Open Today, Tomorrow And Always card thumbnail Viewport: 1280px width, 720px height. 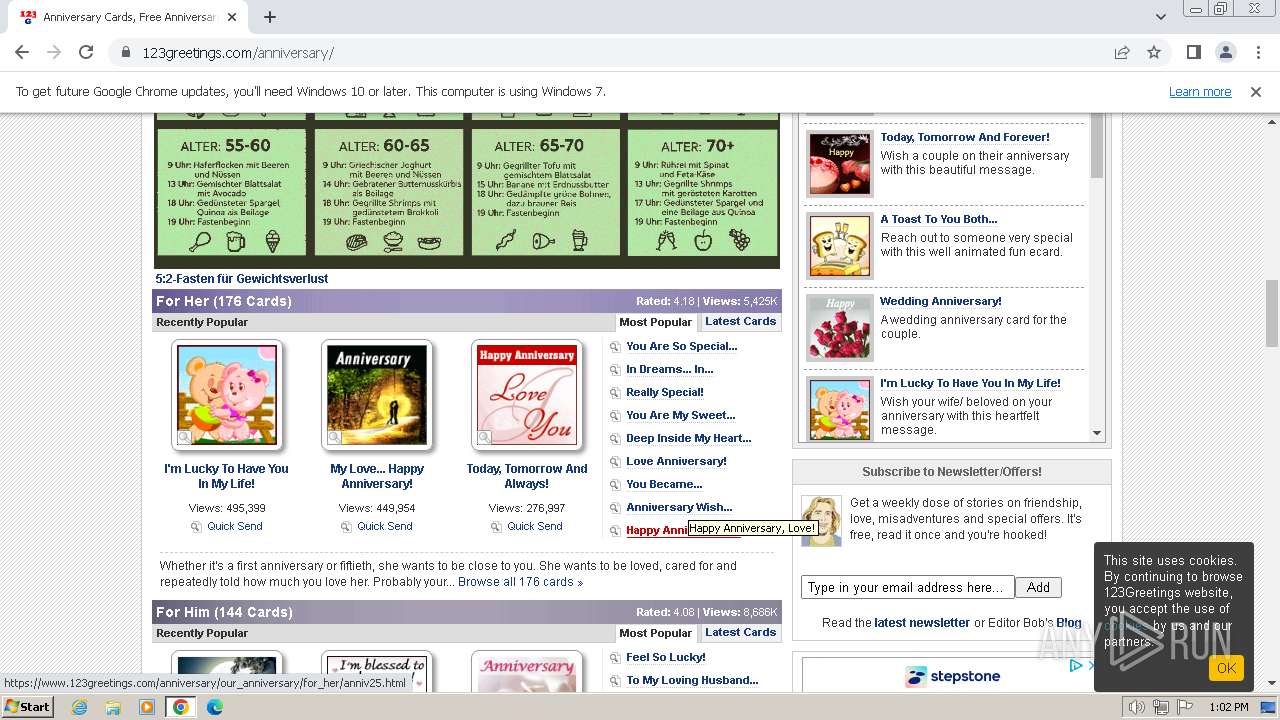(527, 395)
